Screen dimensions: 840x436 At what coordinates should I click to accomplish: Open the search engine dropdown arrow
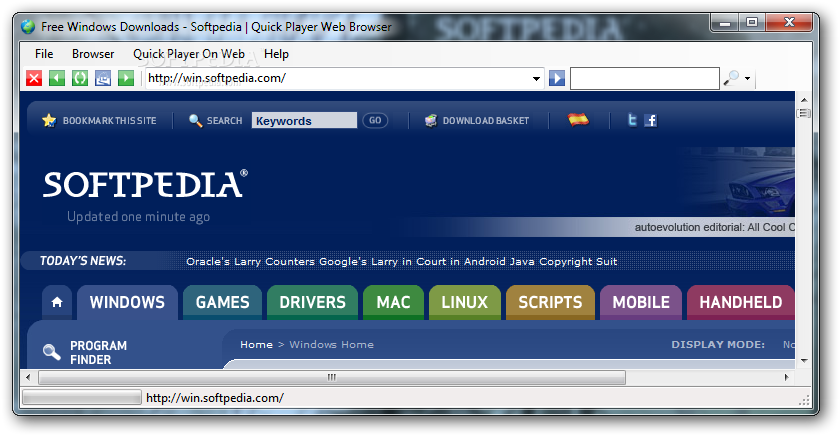(747, 79)
